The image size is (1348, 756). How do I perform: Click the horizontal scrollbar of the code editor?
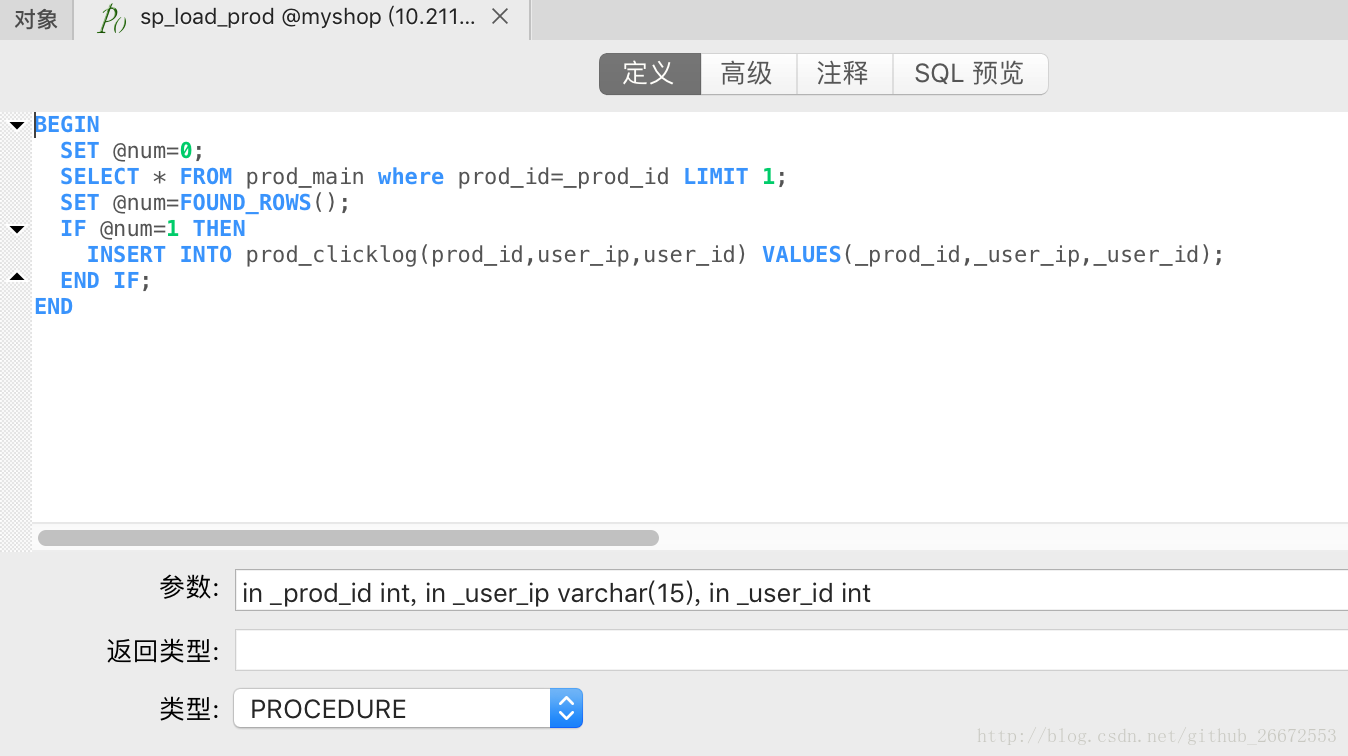pos(348,538)
